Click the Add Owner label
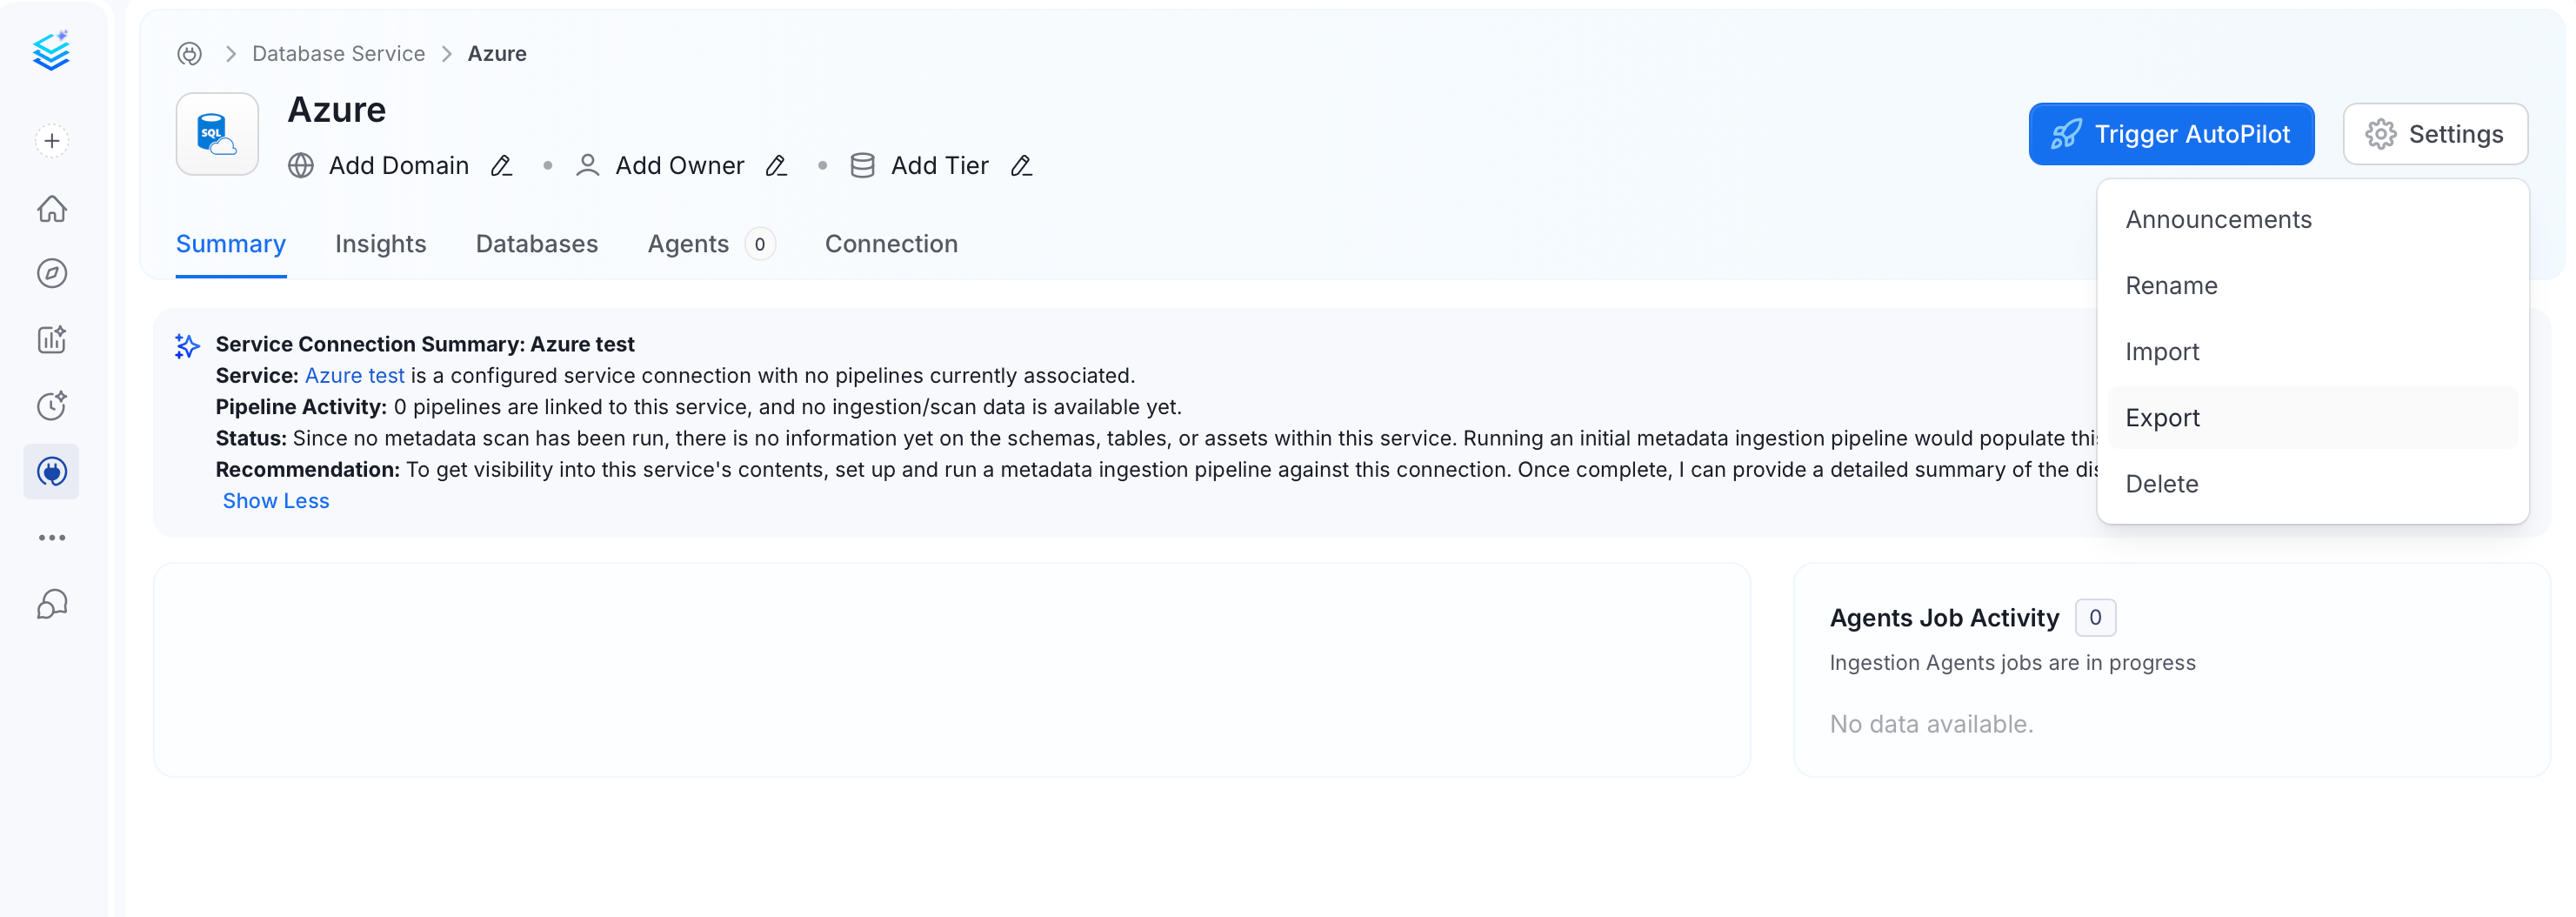This screenshot has width=2576, height=917. (680, 165)
